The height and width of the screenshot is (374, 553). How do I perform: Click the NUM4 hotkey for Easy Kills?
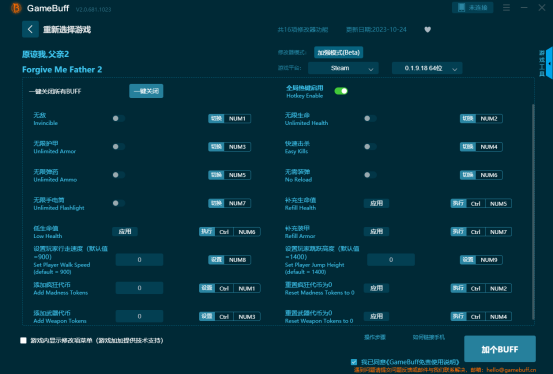(x=489, y=147)
